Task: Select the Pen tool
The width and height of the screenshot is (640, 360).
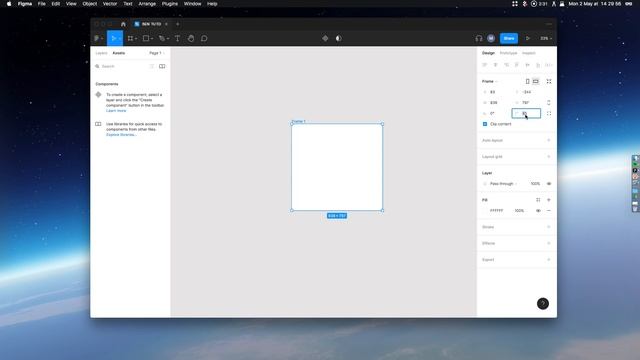Action: click(162, 38)
